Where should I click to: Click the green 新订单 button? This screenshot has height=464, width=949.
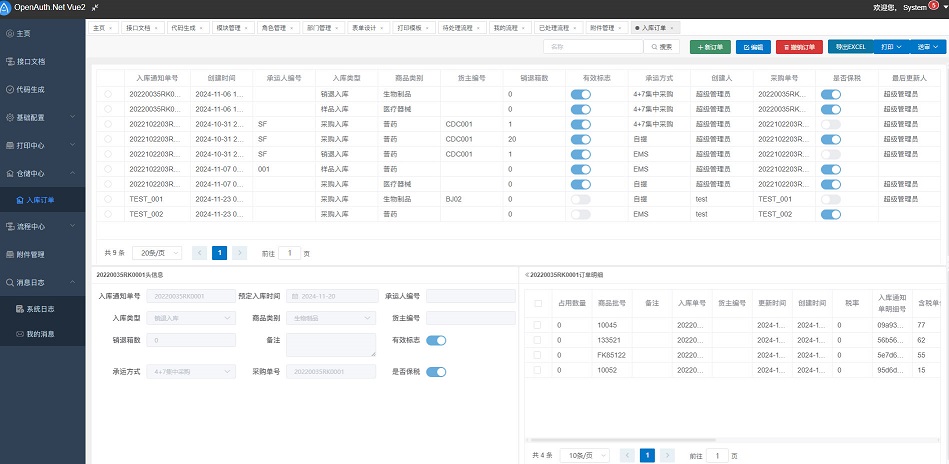(711, 47)
